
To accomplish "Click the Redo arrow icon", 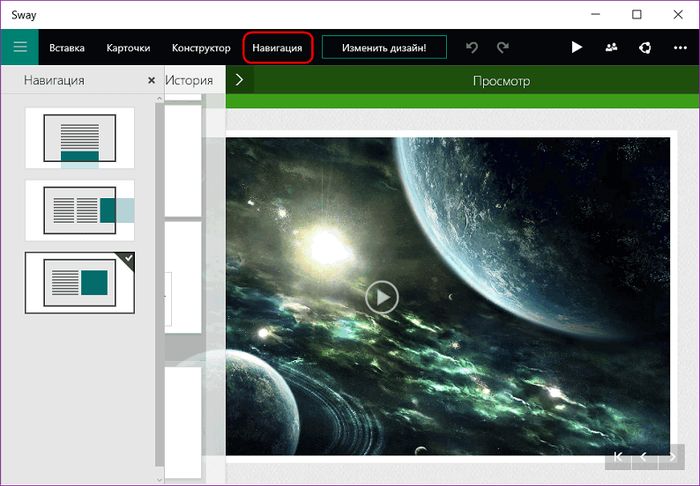I will pos(503,47).
